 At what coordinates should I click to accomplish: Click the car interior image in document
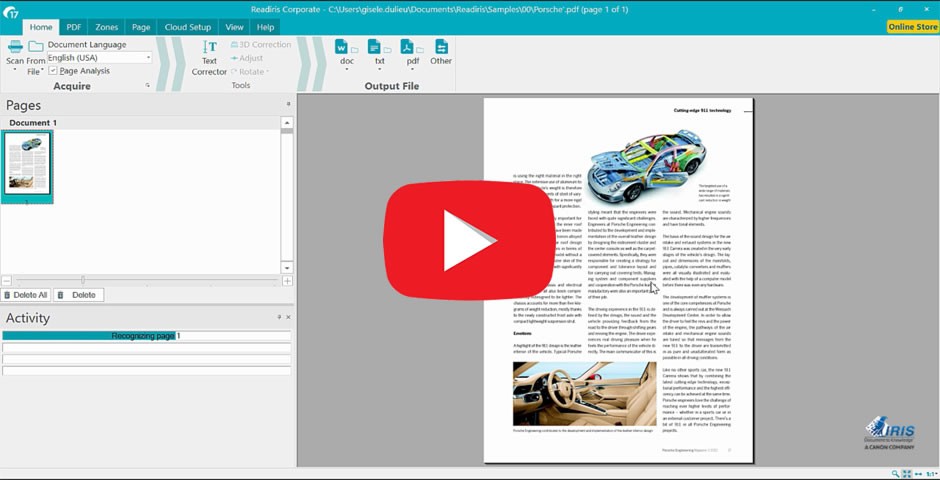[x=585, y=394]
